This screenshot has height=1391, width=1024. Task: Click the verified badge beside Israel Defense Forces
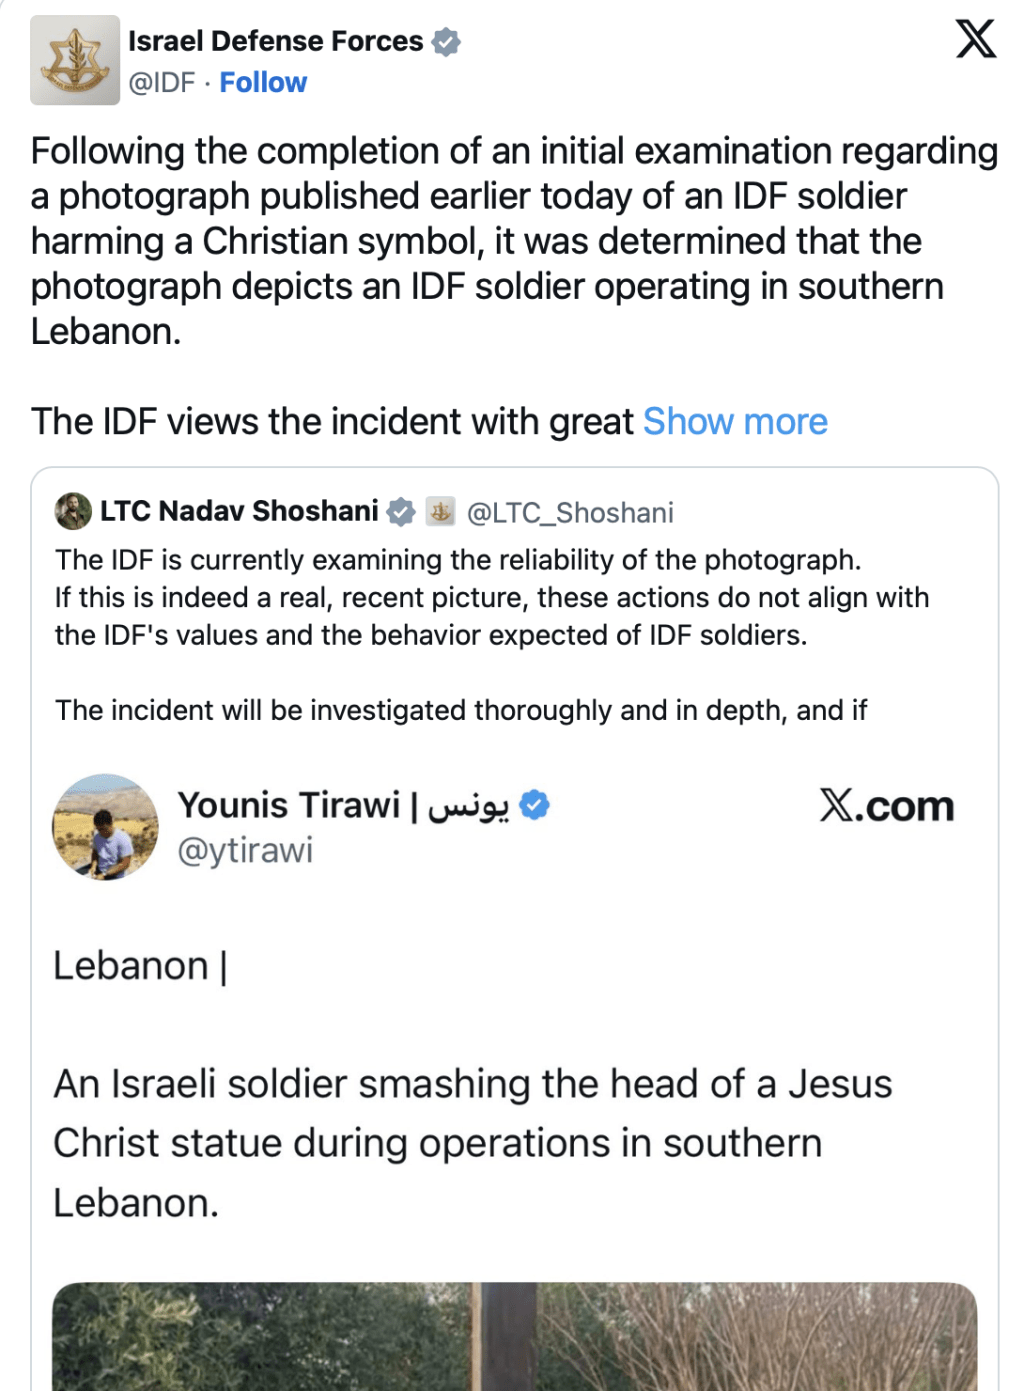pyautogui.click(x=446, y=42)
